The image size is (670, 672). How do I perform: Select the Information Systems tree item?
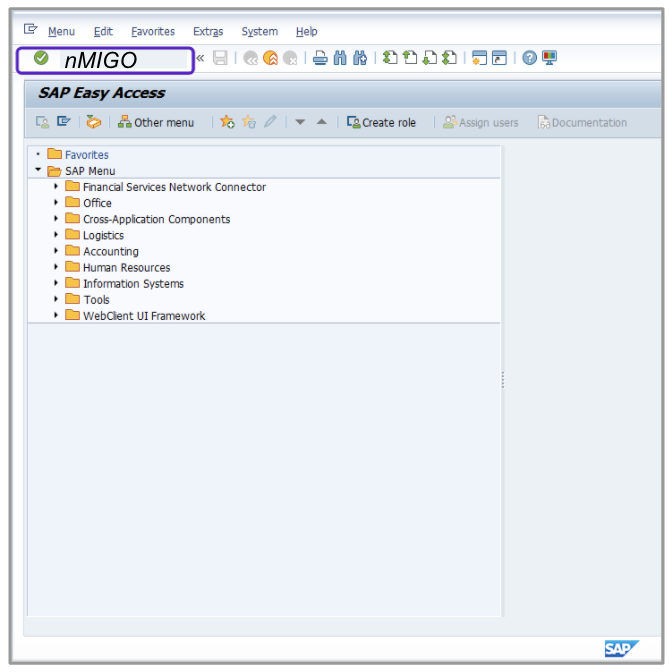pos(133,284)
